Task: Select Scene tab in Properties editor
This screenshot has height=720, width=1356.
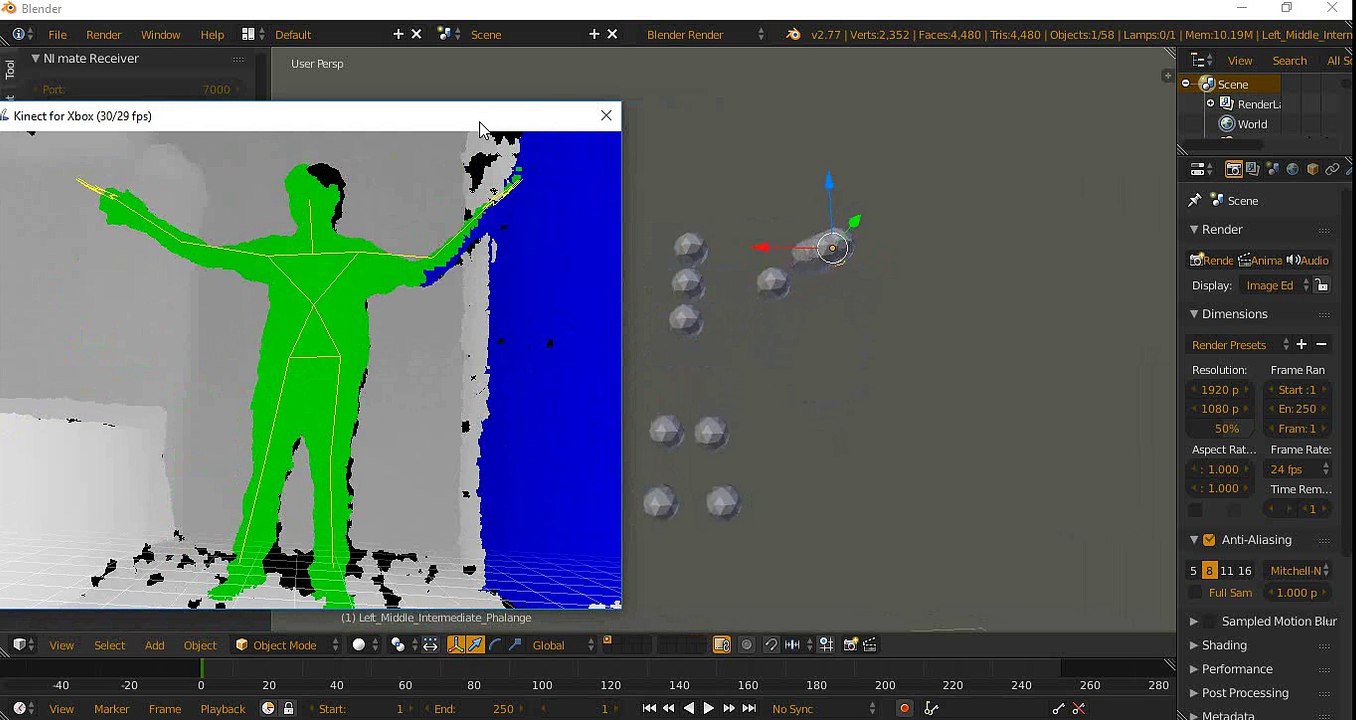Action: (x=1272, y=169)
